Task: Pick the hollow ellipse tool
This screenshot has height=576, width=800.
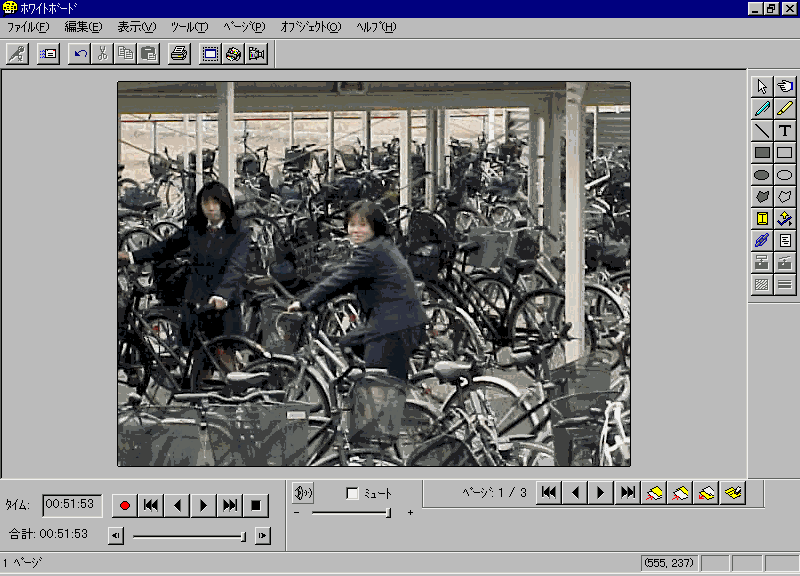Action: click(x=785, y=175)
